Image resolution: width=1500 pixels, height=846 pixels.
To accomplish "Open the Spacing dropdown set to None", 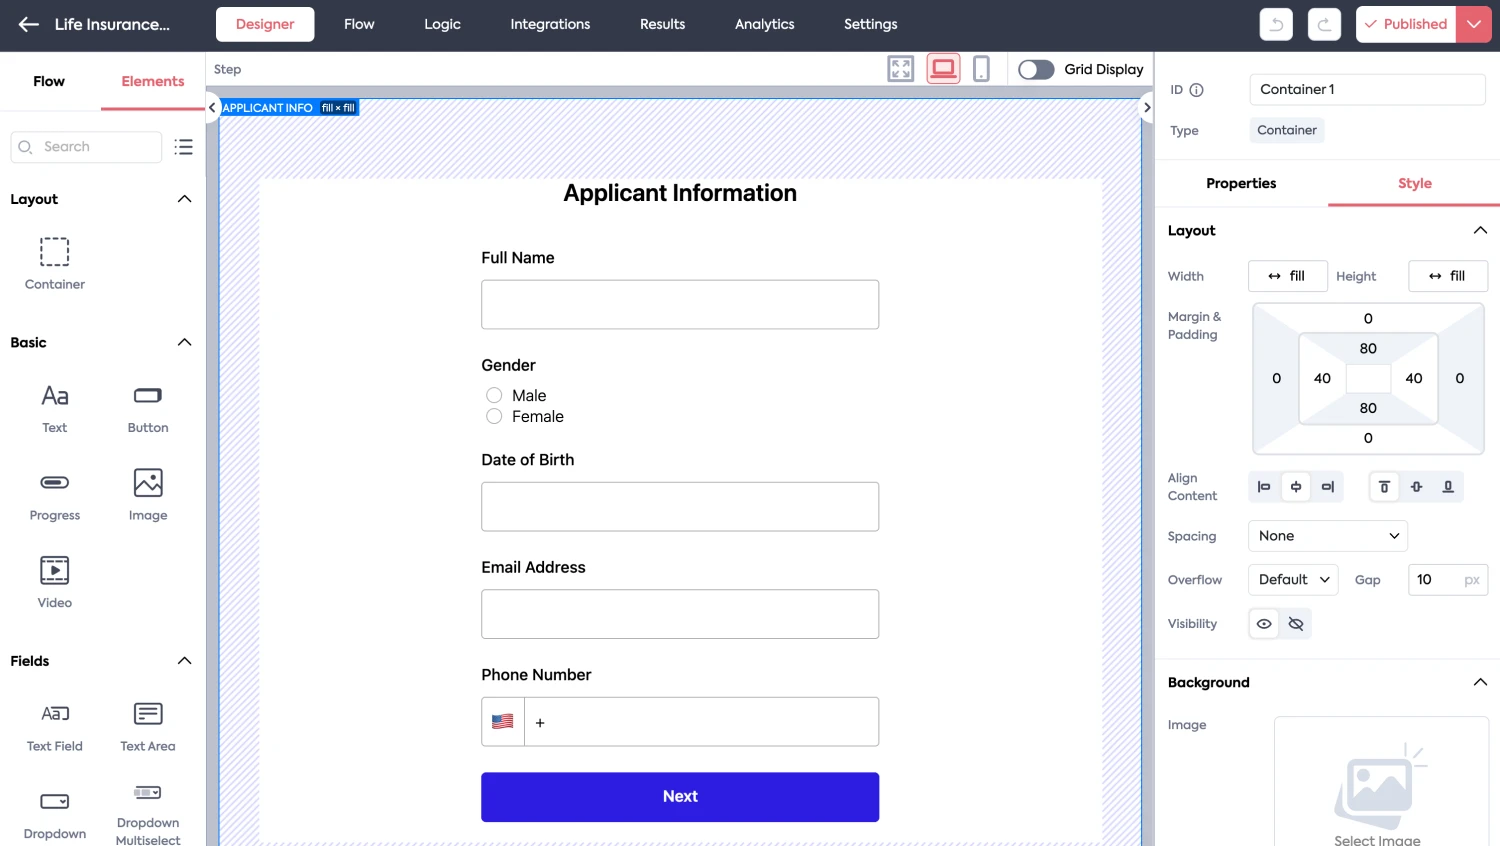I will 1327,536.
